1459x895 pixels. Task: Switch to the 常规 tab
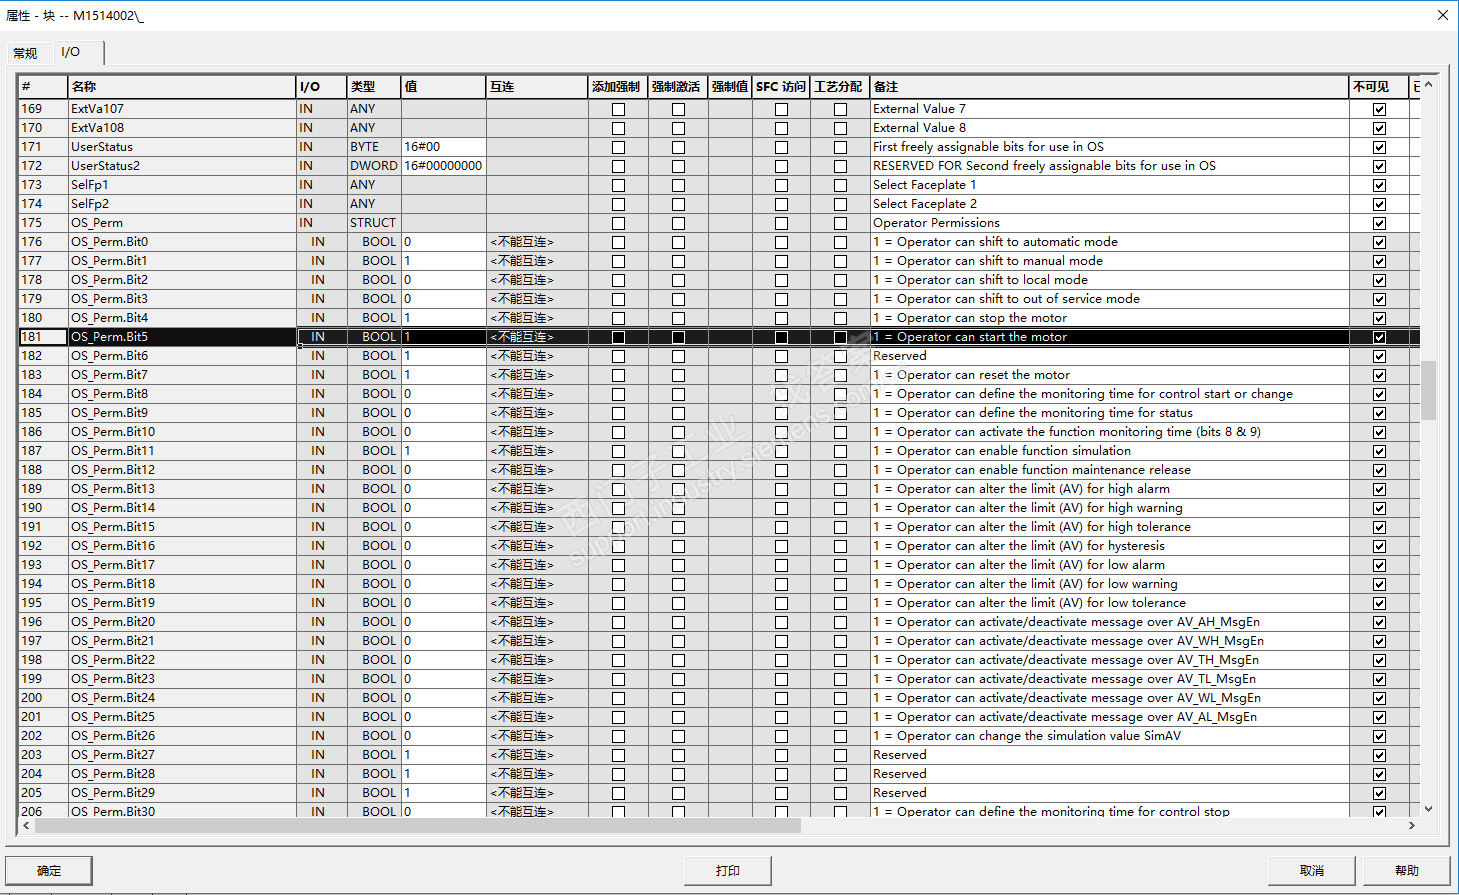[25, 53]
